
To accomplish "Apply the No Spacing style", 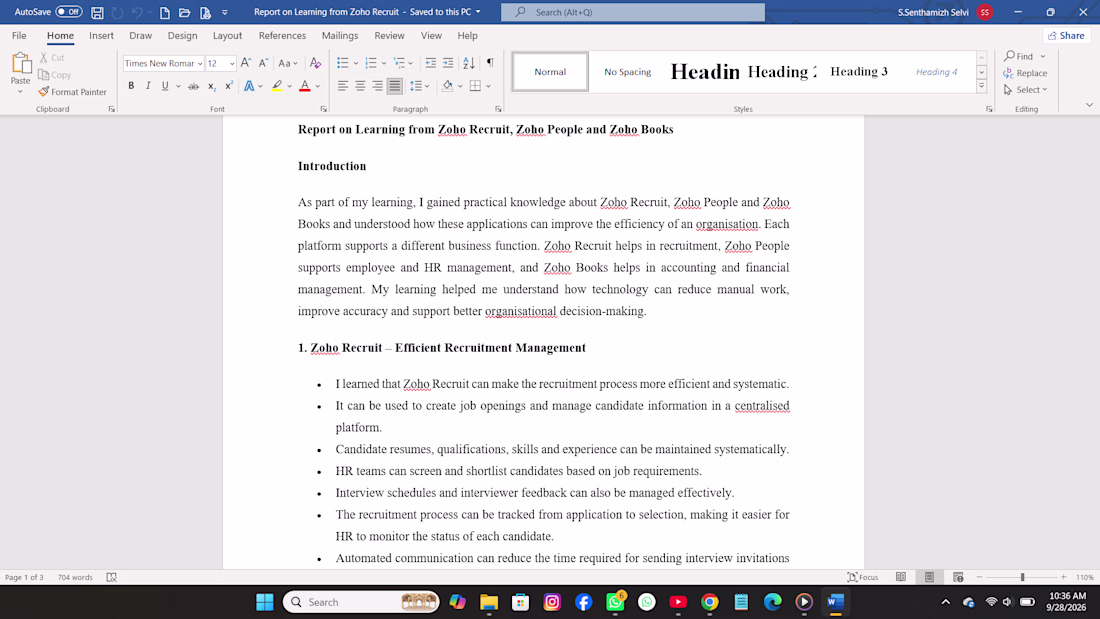I will tap(628, 72).
